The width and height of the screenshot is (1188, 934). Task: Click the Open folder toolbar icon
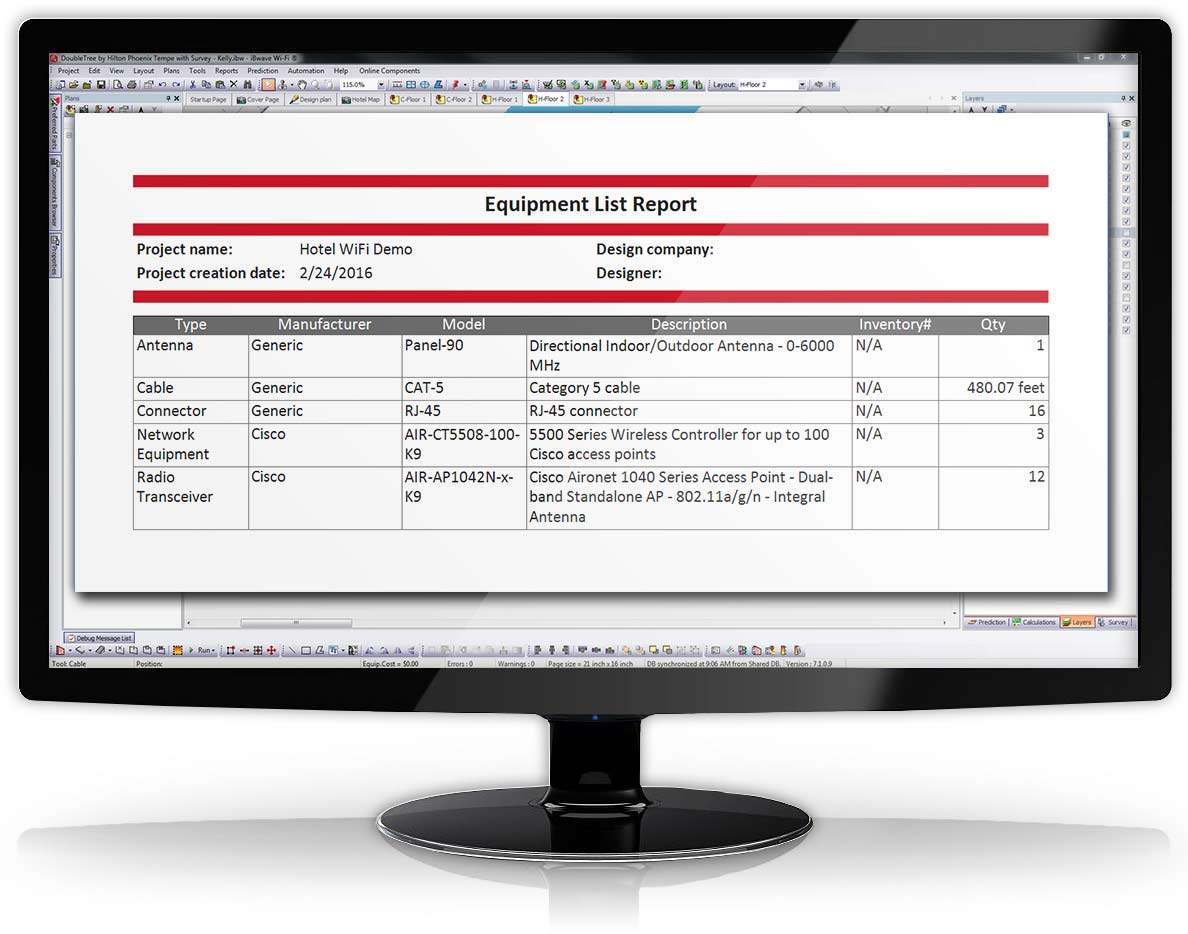(x=73, y=85)
